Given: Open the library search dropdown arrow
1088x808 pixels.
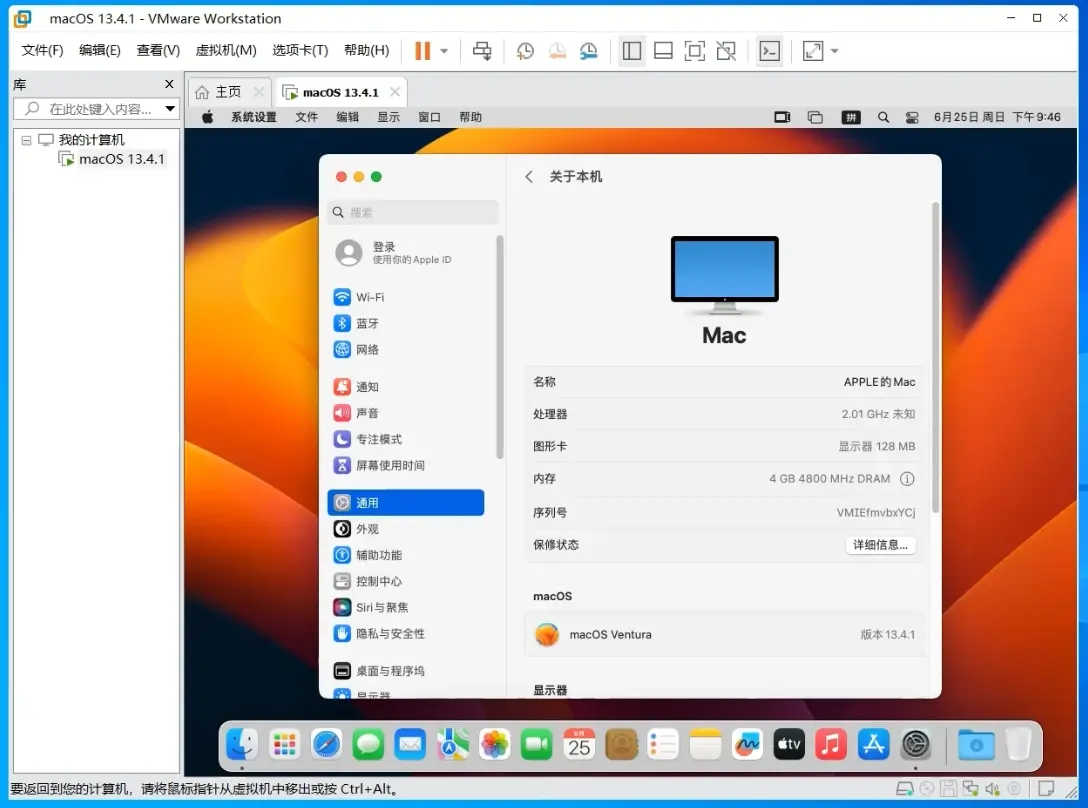Looking at the screenshot, I should (170, 109).
